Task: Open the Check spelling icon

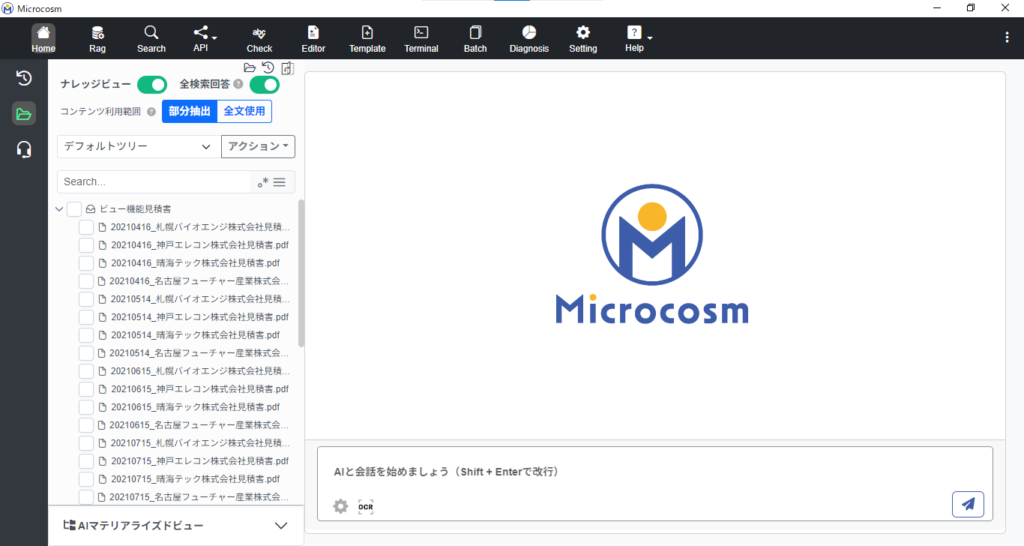Action: click(259, 39)
